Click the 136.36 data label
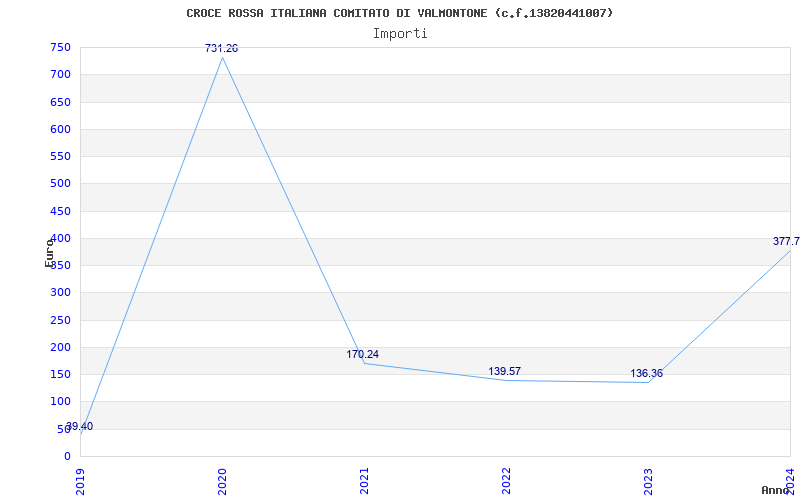The width and height of the screenshot is (800, 500). click(x=646, y=373)
